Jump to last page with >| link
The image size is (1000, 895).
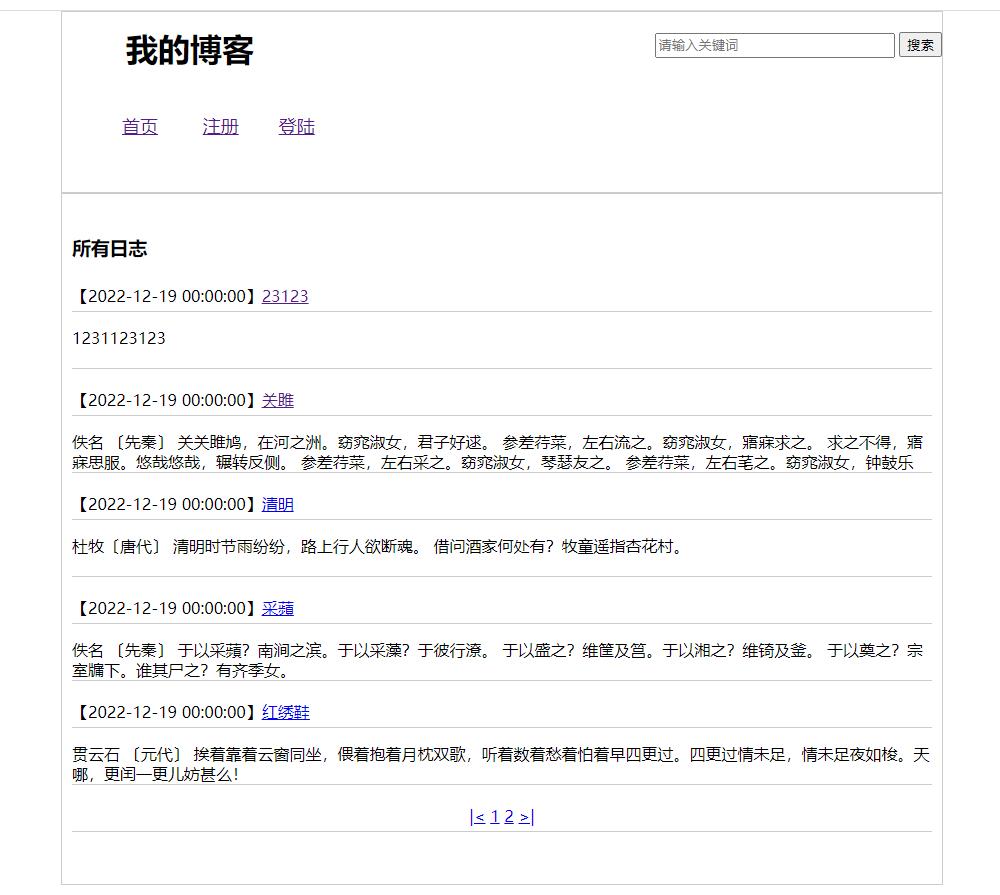click(526, 817)
